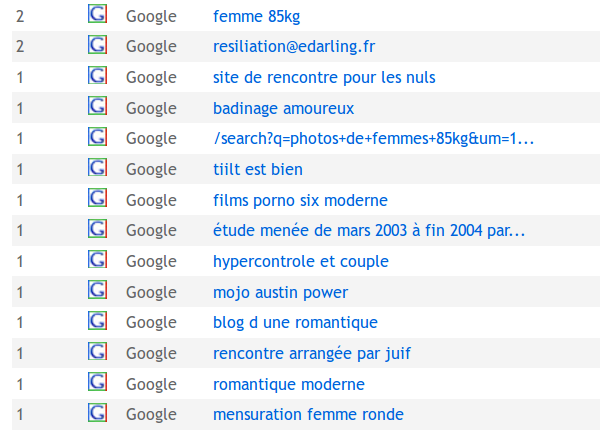Open the '/search?q=photos+de+femmes+85kg' link

pos(373,139)
